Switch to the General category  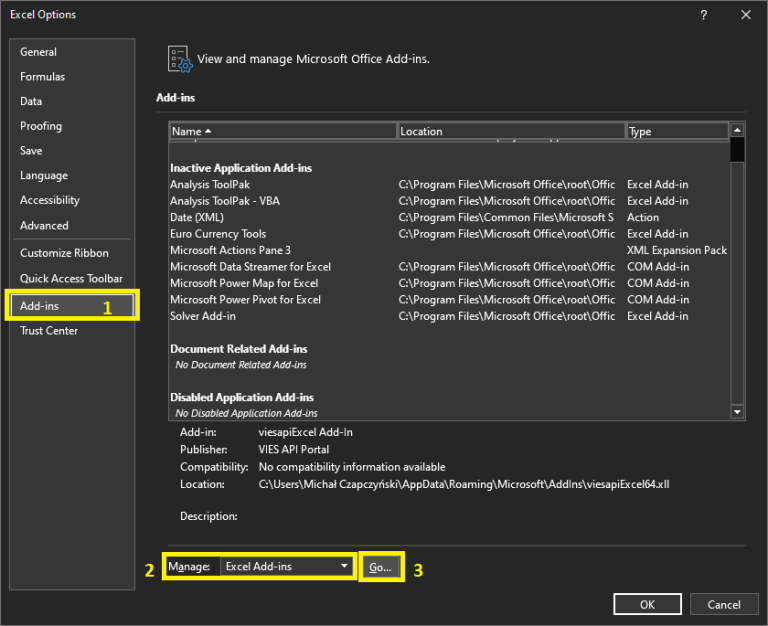coord(38,52)
